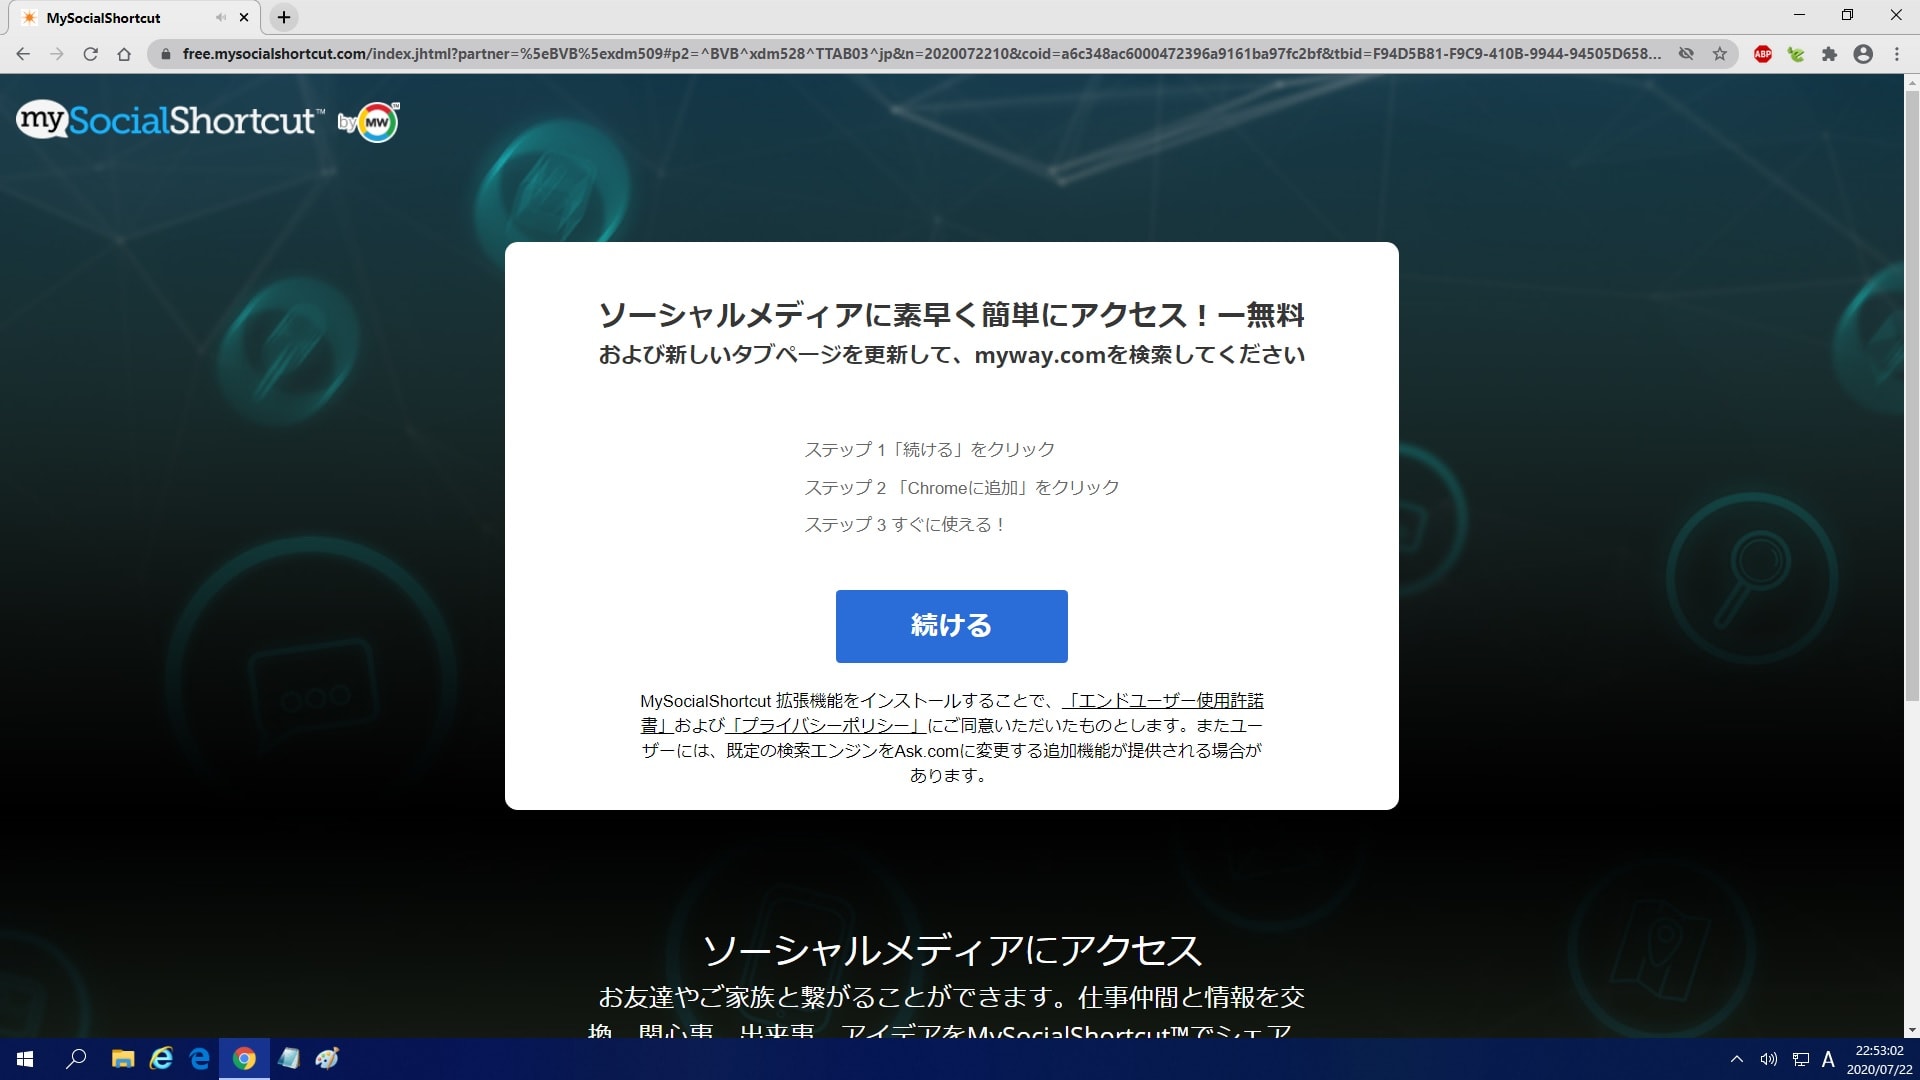Click the mySocialShortcut logo
This screenshot has height=1080, width=1920.
pyautogui.click(x=170, y=120)
